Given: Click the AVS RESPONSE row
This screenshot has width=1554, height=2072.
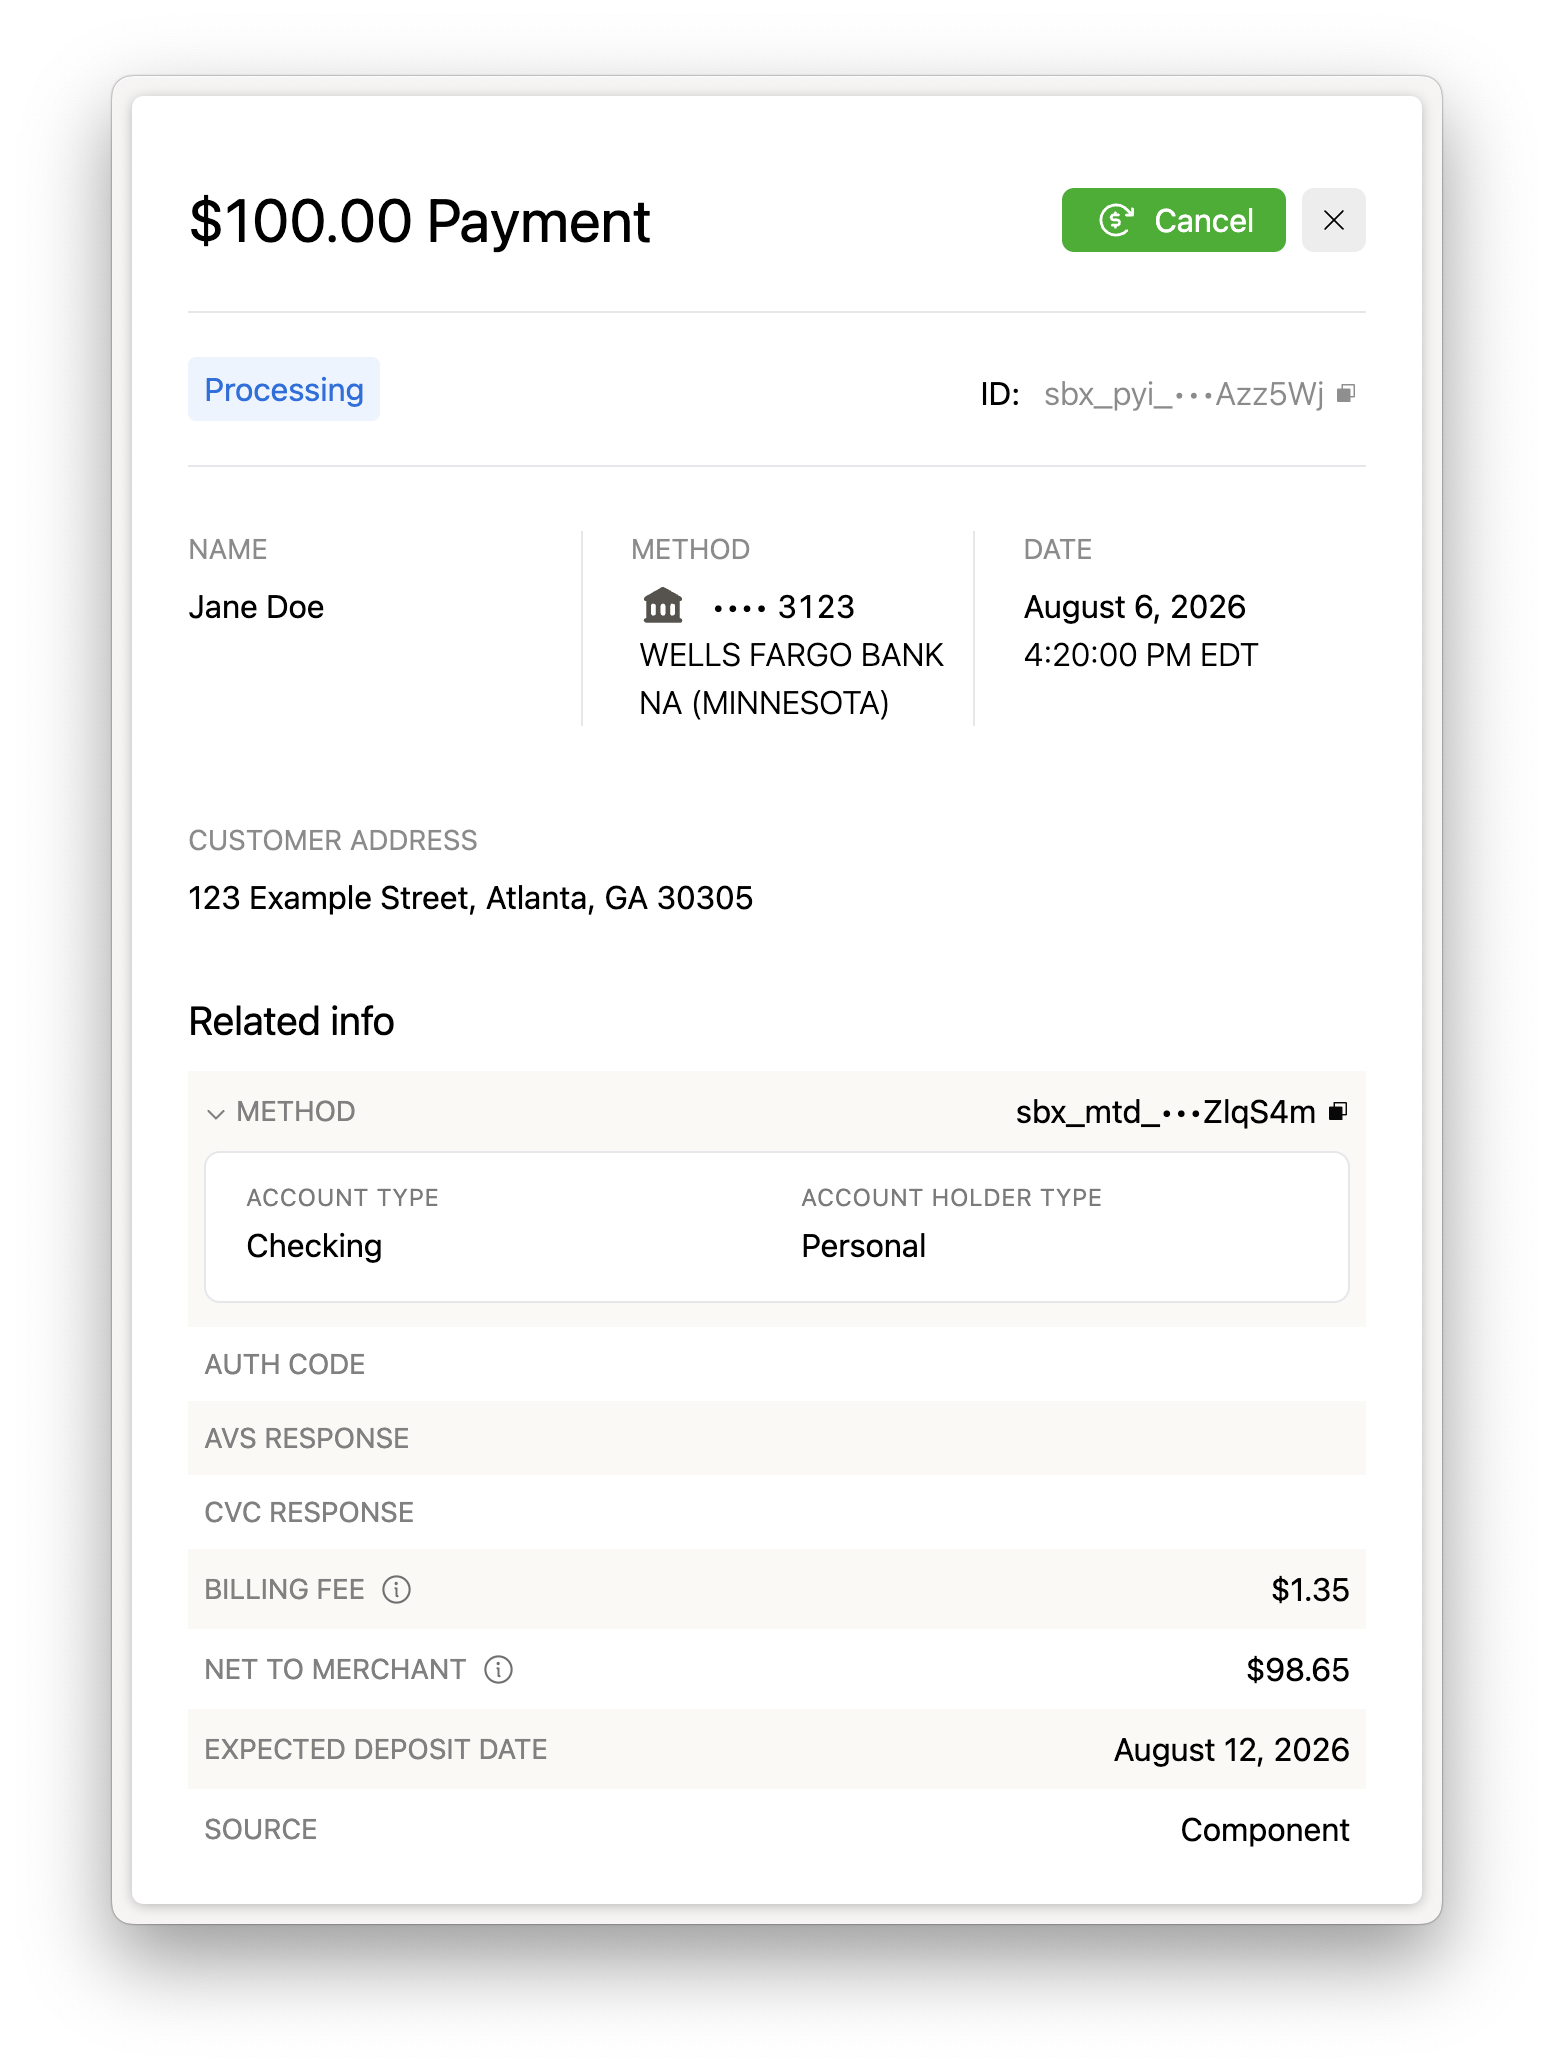Looking at the screenshot, I should [777, 1438].
